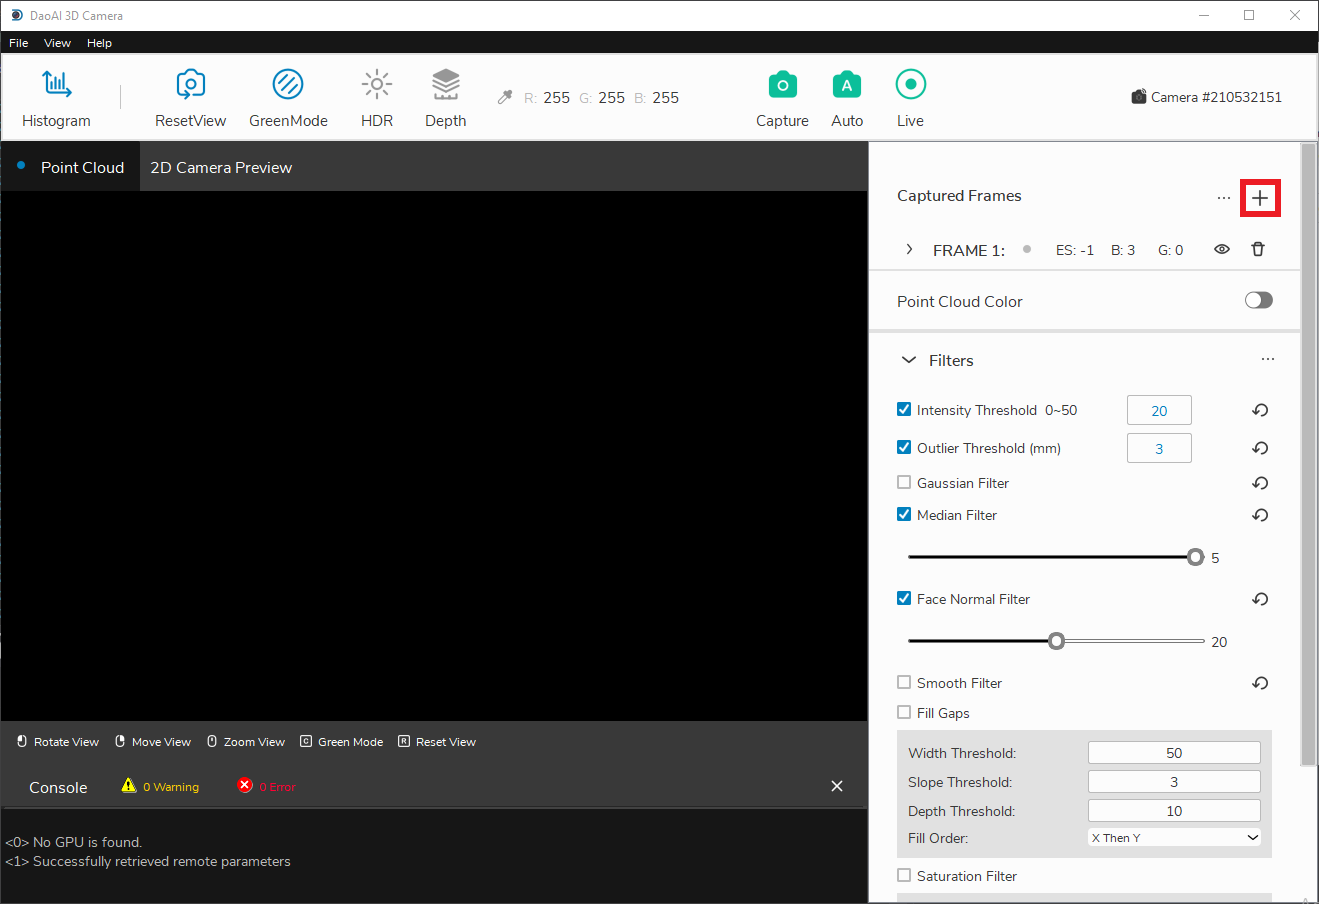
Task: Click the Face Normal Filter slider handle
Action: pos(1056,641)
